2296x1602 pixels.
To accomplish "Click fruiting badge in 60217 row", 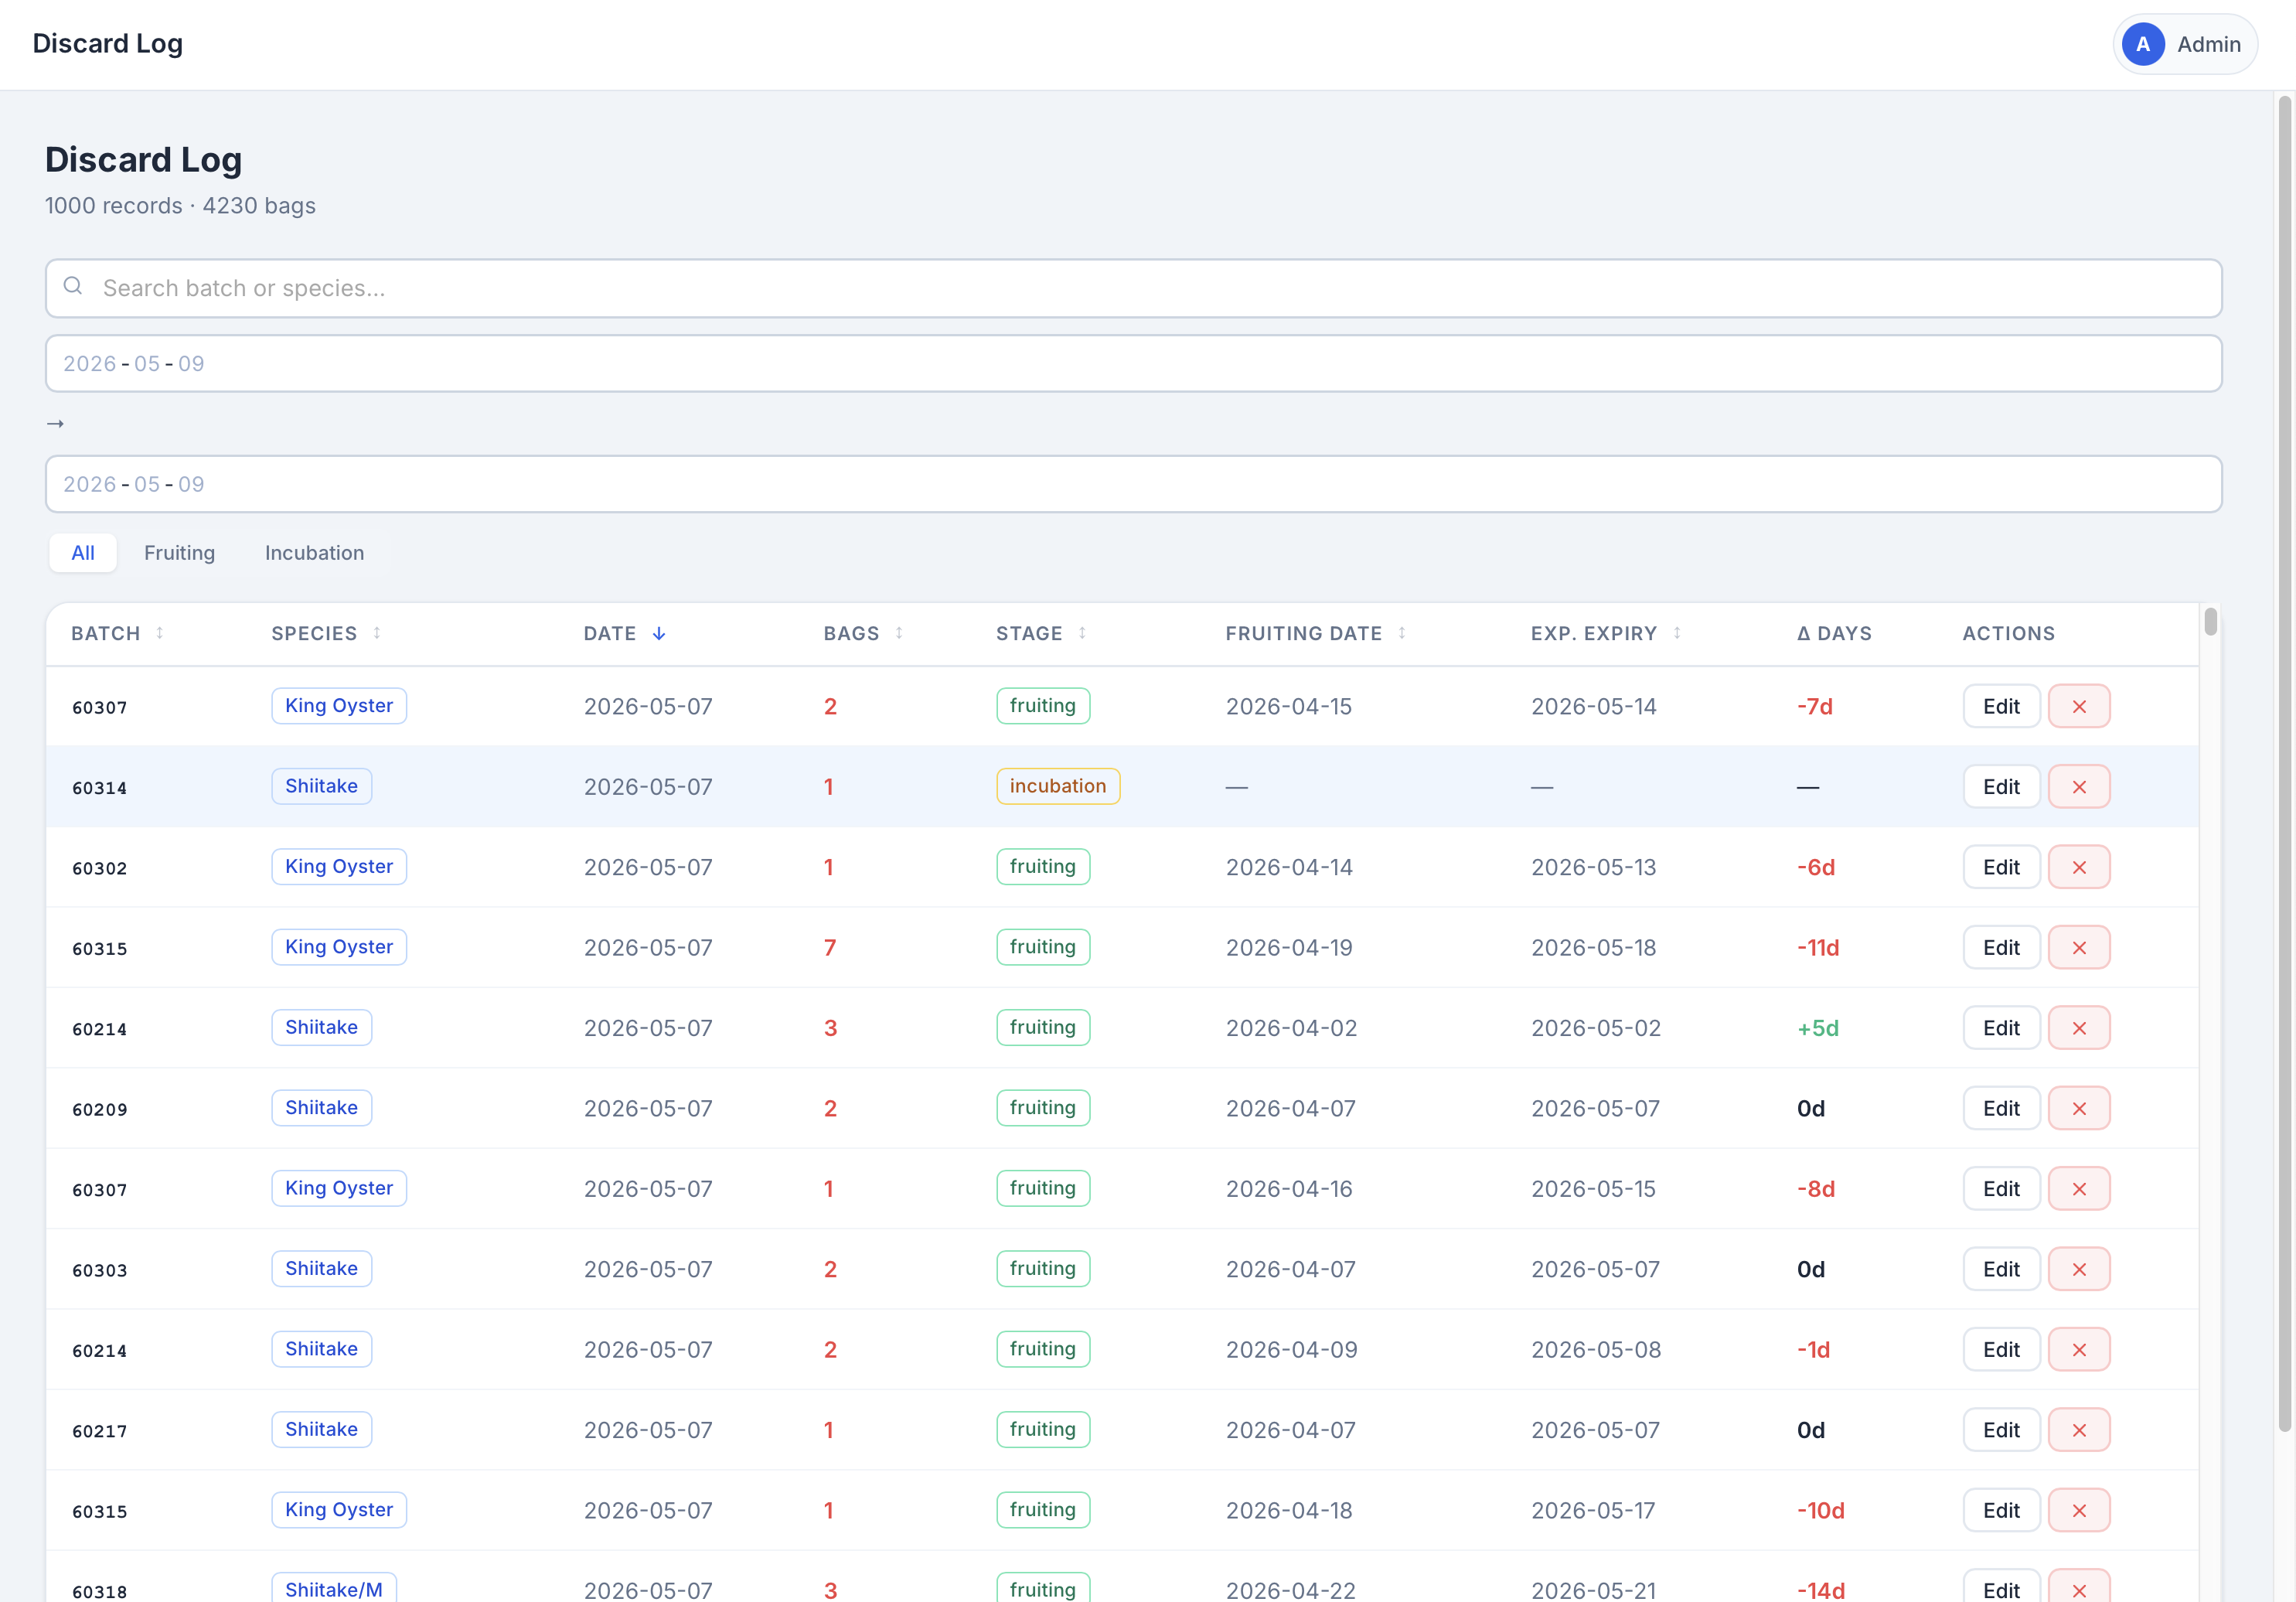I will [x=1042, y=1429].
